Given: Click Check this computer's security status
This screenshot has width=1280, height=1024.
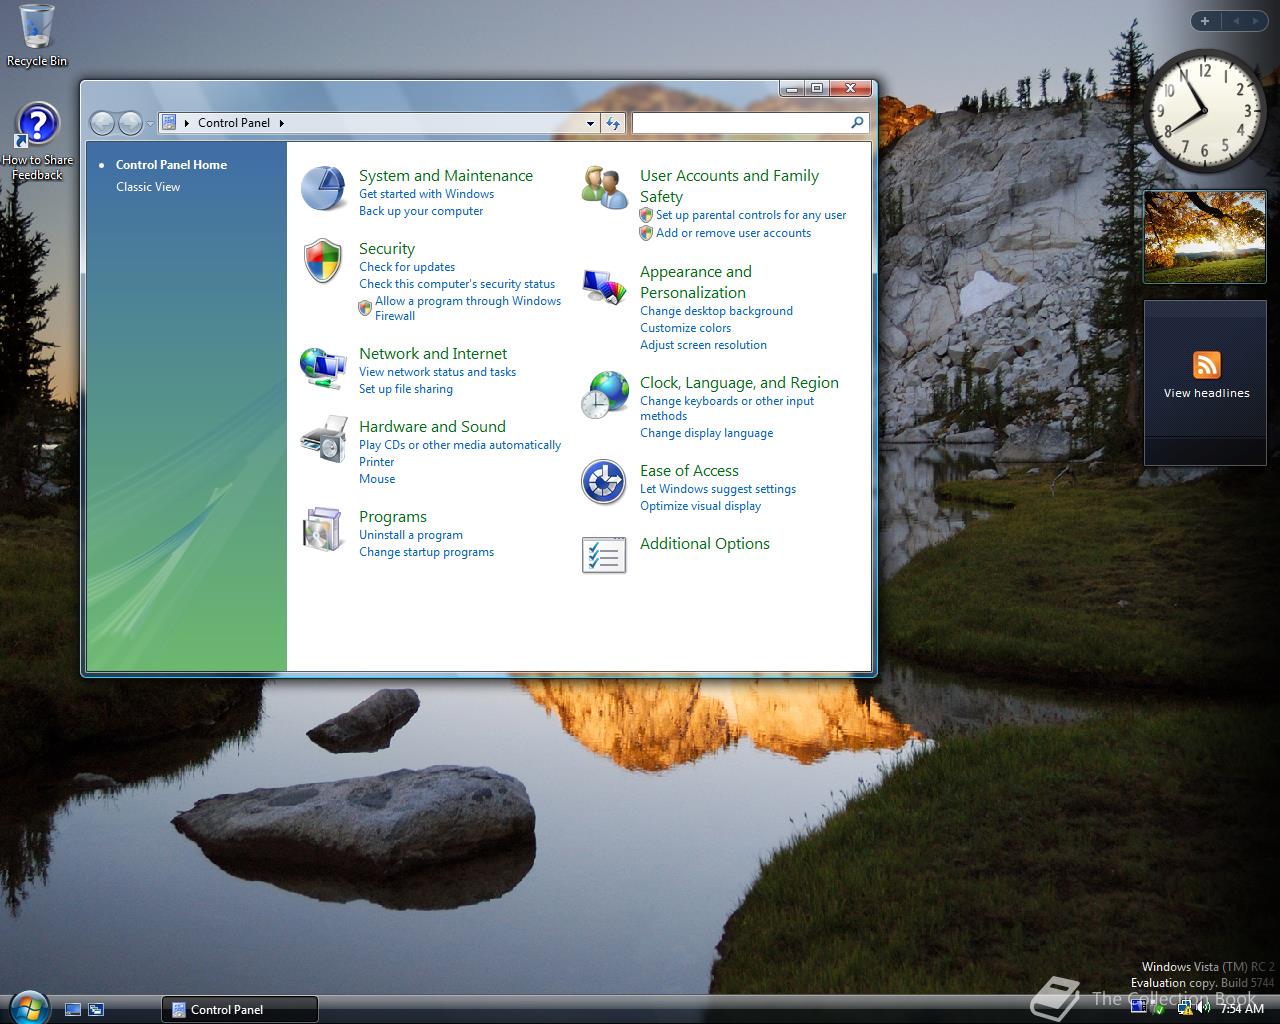Looking at the screenshot, I should point(457,284).
